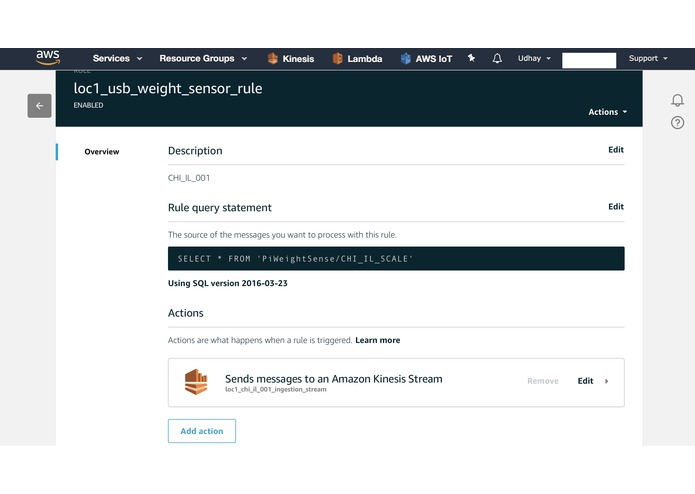The height and width of the screenshot is (494, 695).
Task: Open the Kinesis service shortcut
Action: (x=291, y=58)
